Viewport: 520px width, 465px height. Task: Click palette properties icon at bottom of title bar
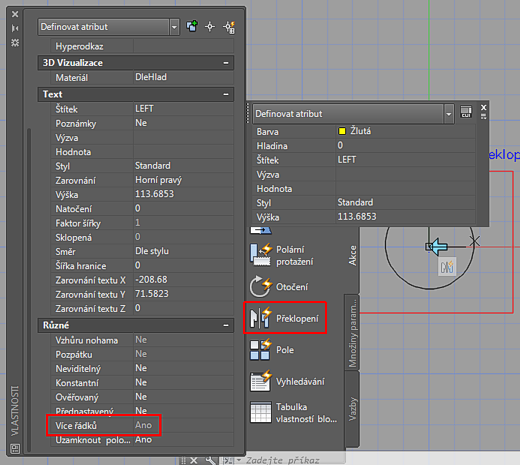click(x=15, y=448)
